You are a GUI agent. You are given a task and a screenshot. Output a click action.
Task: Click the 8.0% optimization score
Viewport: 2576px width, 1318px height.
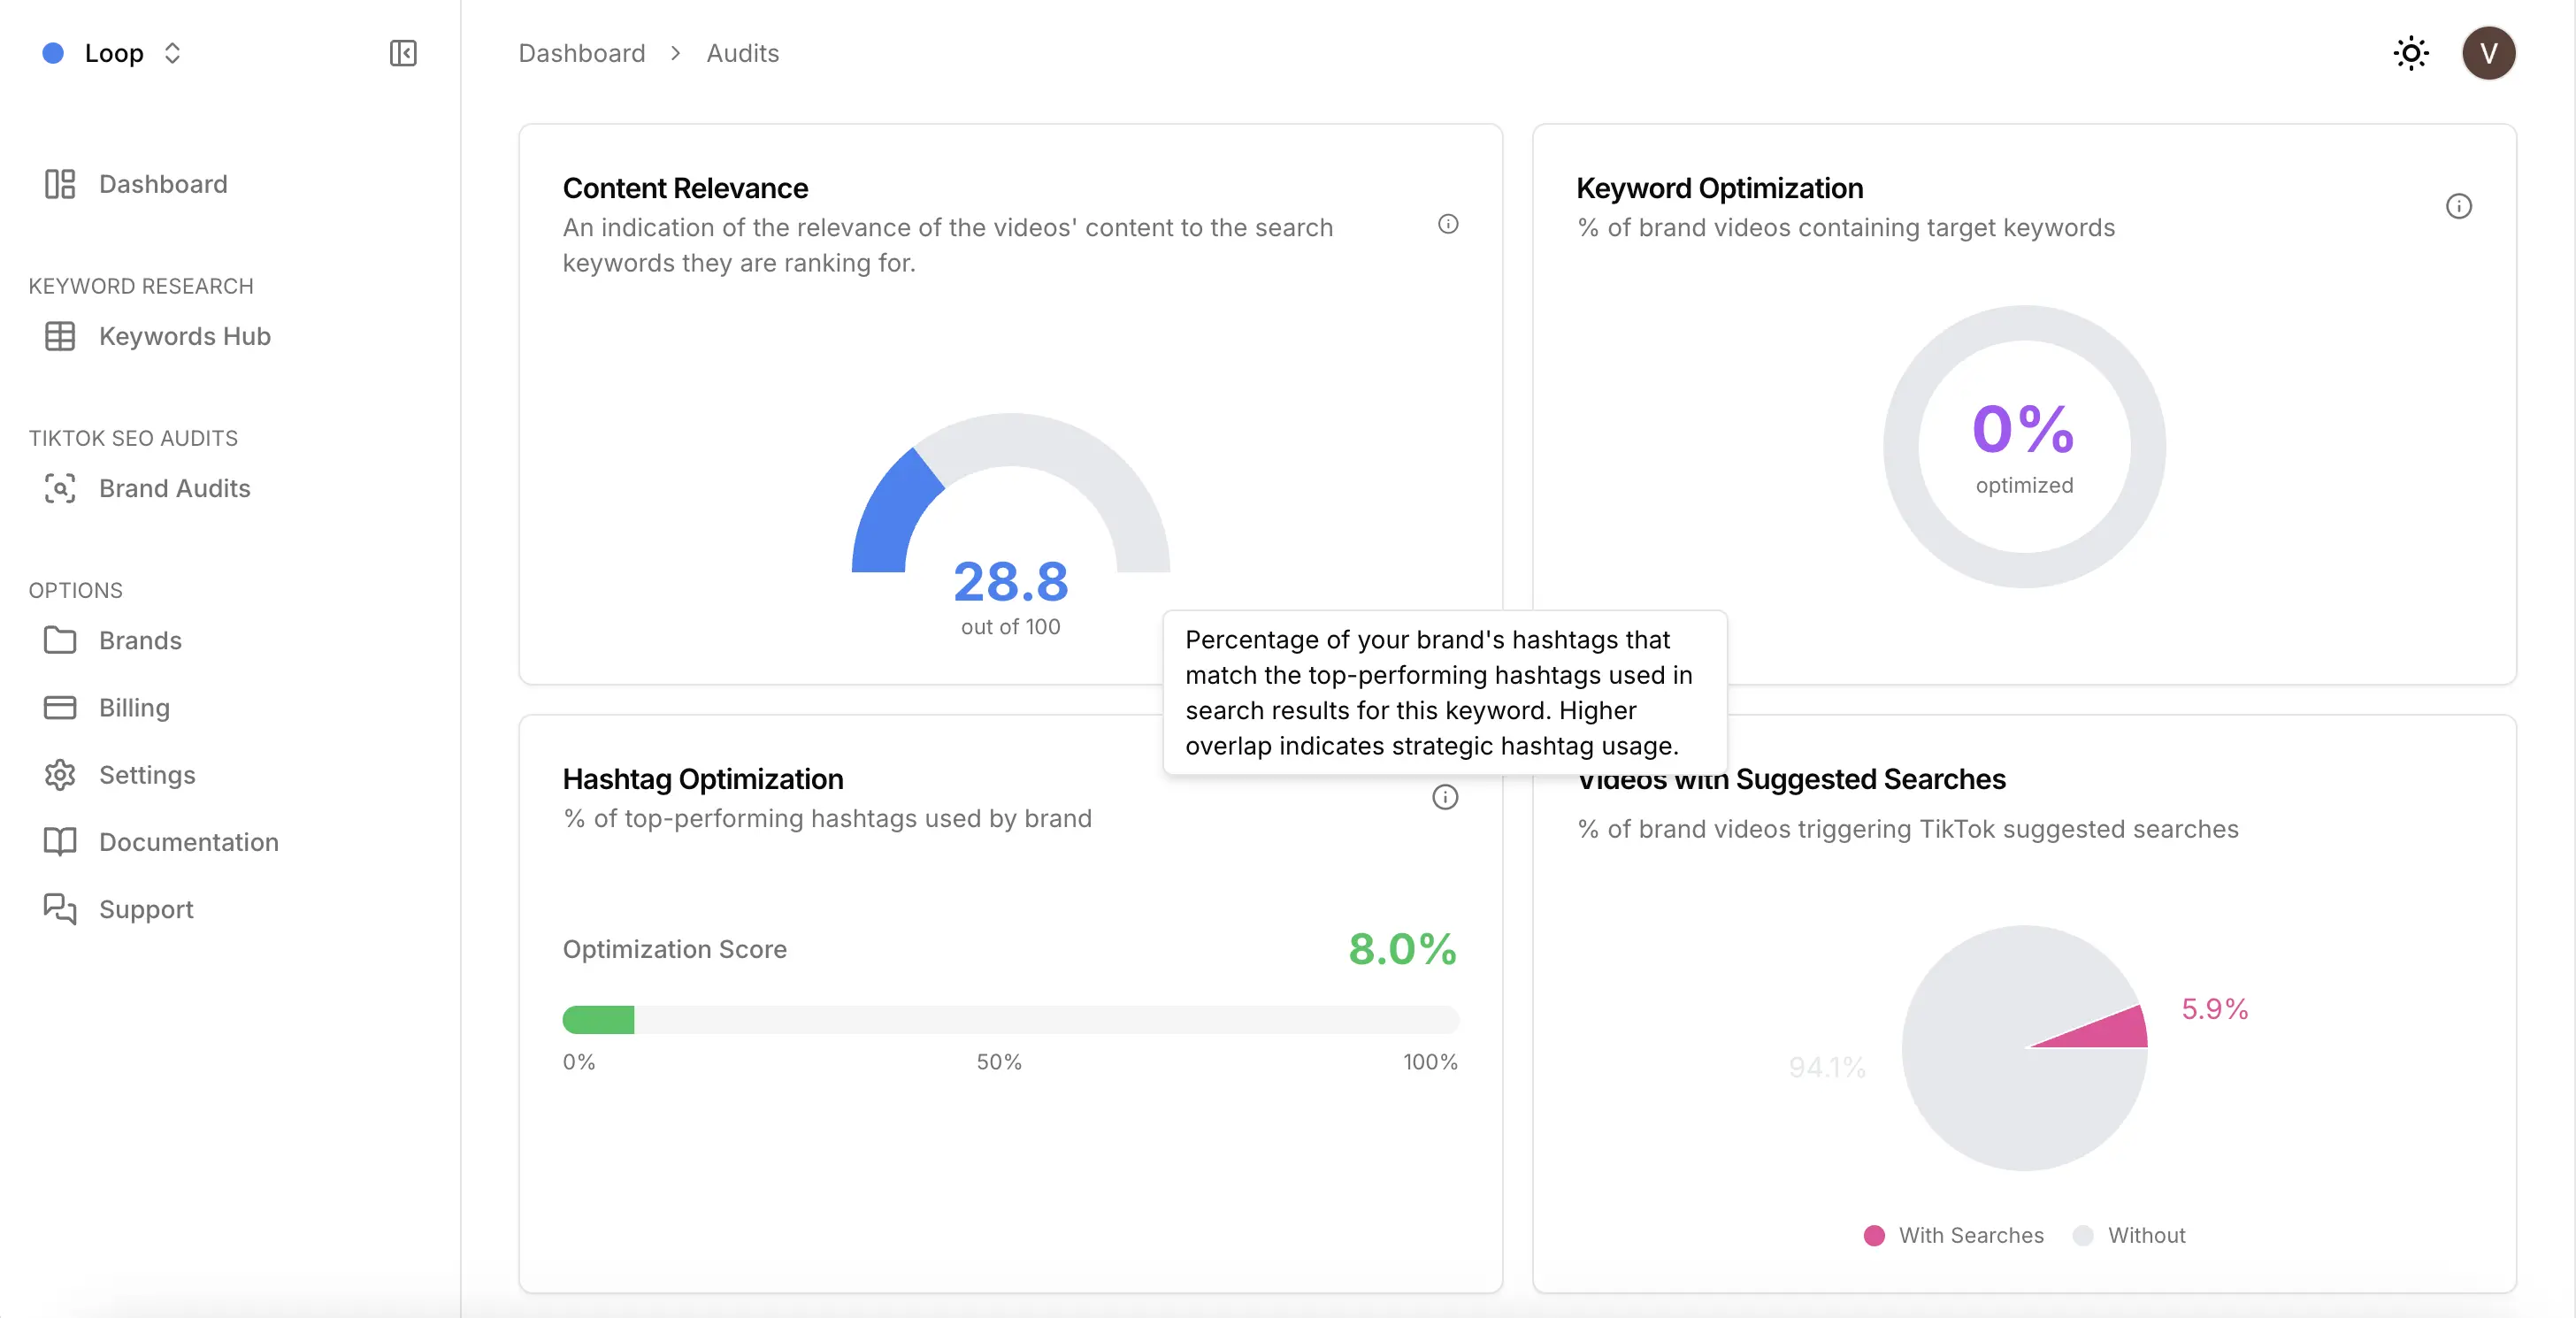pyautogui.click(x=1402, y=948)
